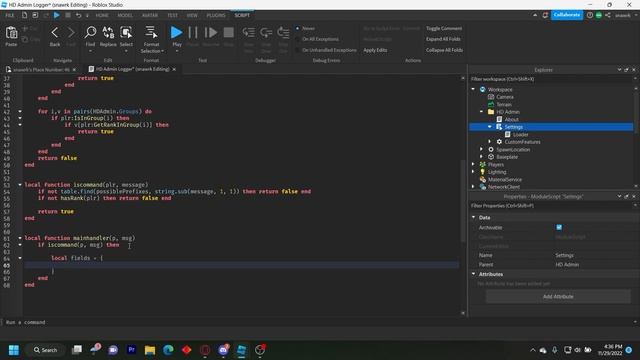Click the share icon next to username
640x360 pixels.
click(x=608, y=15)
